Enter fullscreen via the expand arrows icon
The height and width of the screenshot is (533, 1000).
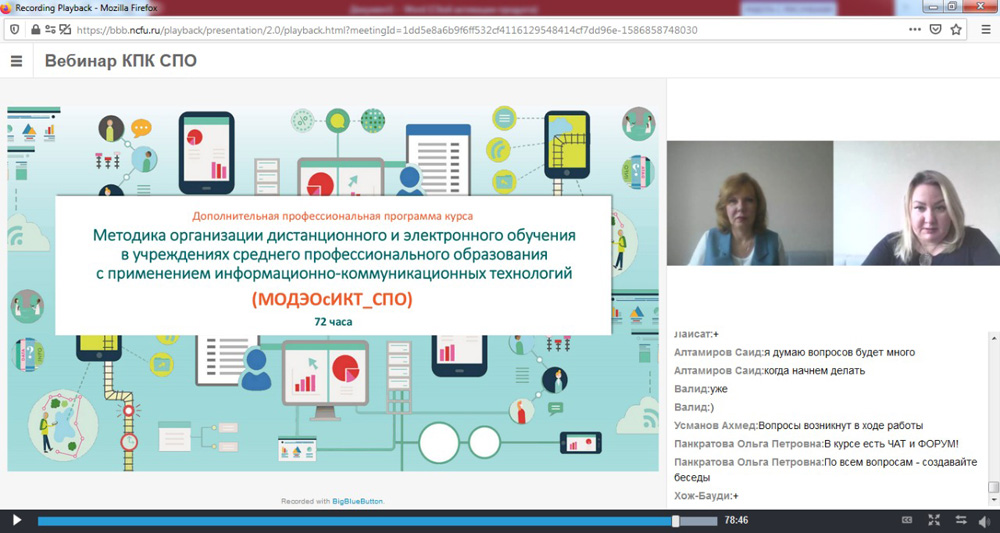point(934,520)
